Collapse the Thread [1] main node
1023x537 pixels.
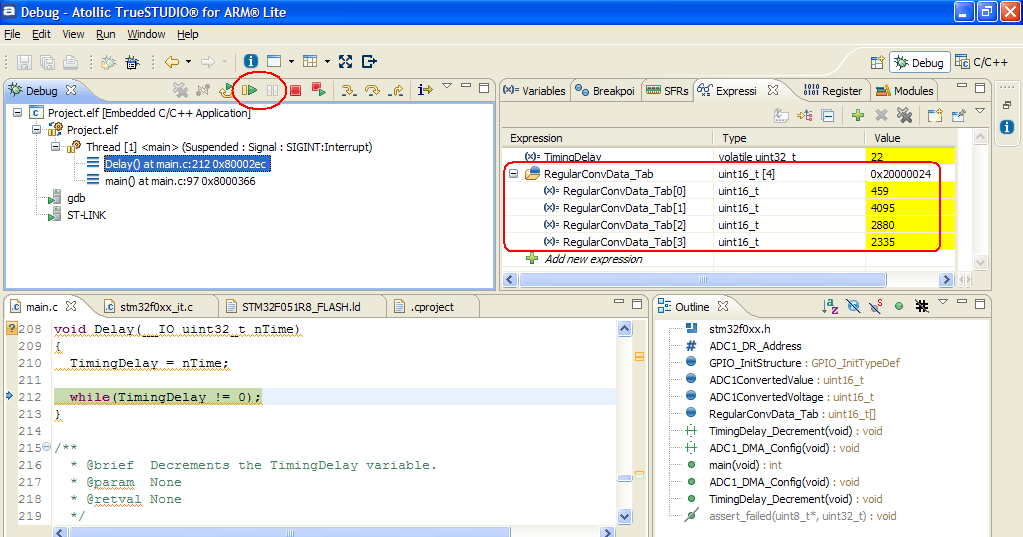[x=56, y=147]
